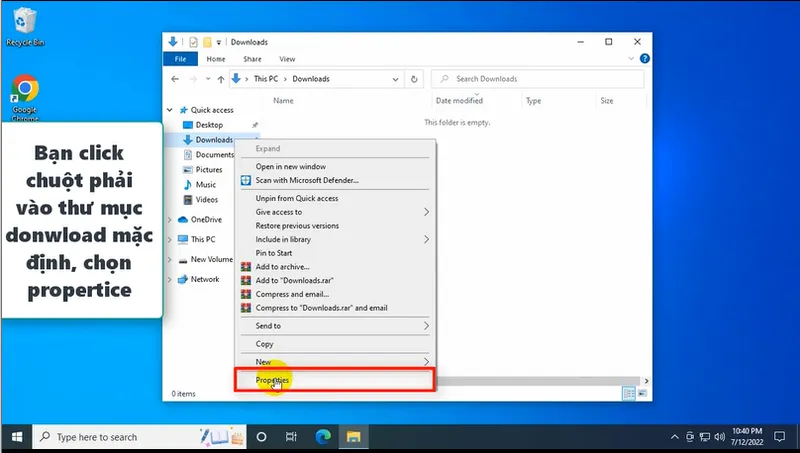
Task: Open the Send to submenu
Action: point(335,326)
